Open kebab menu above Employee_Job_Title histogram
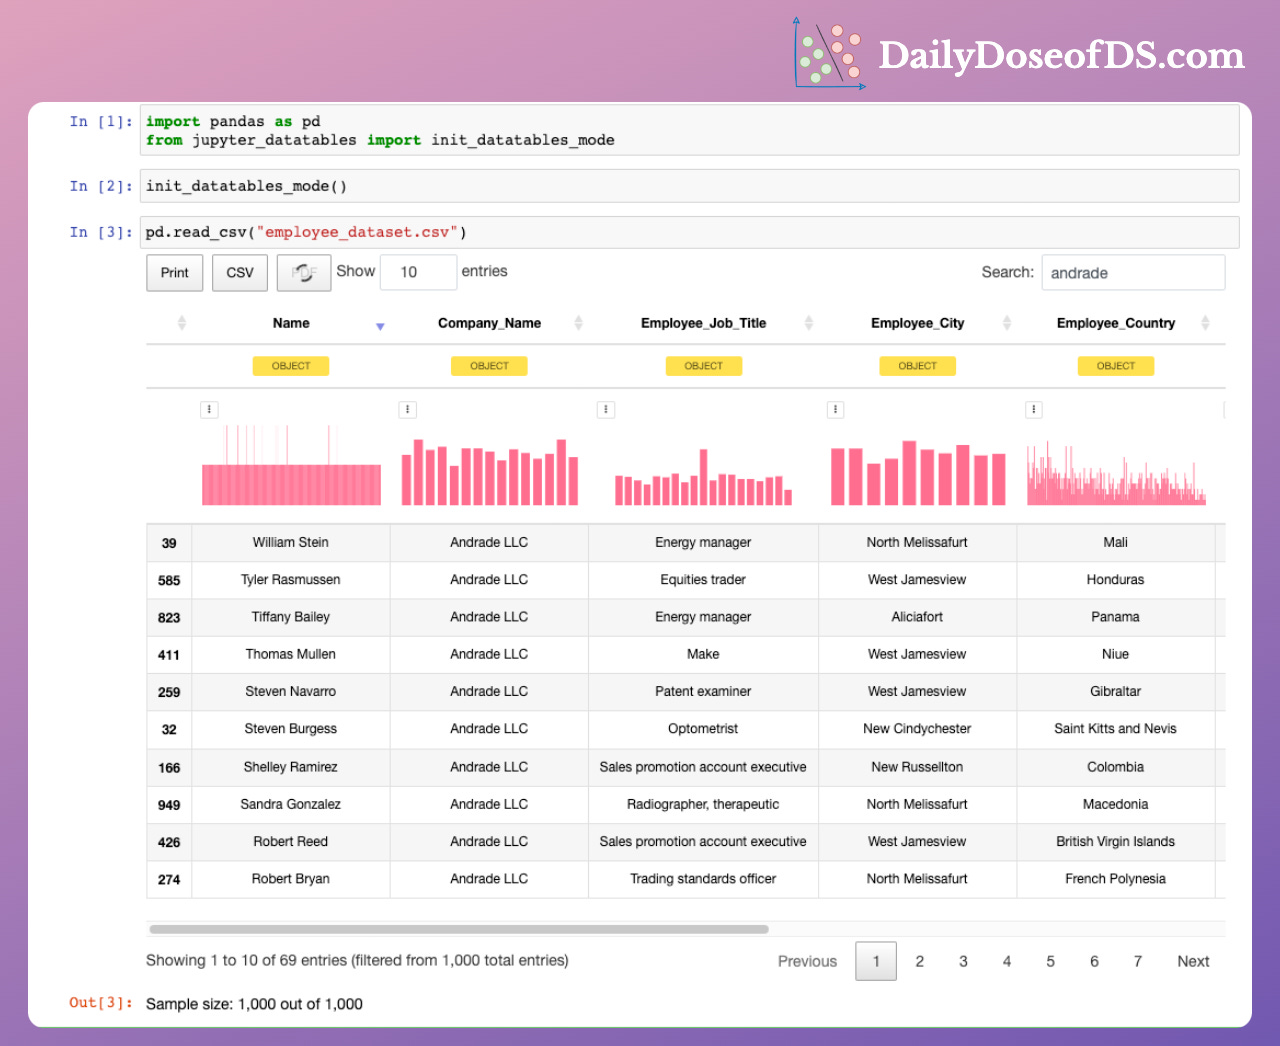The width and height of the screenshot is (1280, 1046). point(606,409)
